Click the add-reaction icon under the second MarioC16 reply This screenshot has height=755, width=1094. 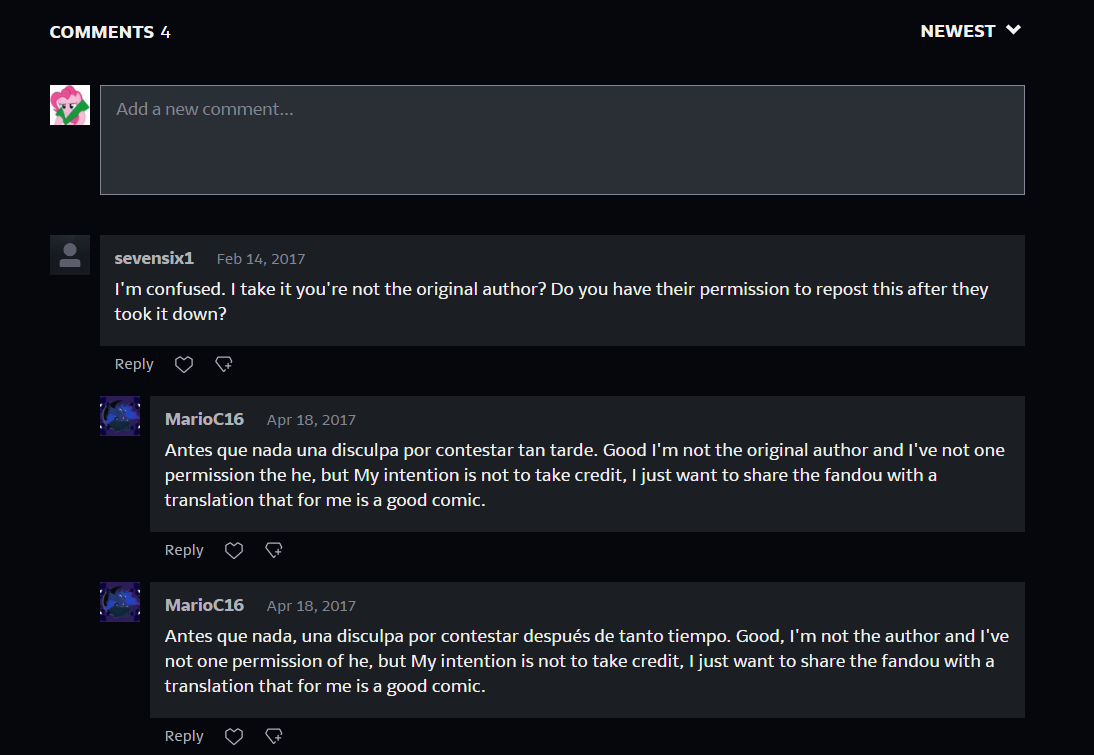[274, 737]
